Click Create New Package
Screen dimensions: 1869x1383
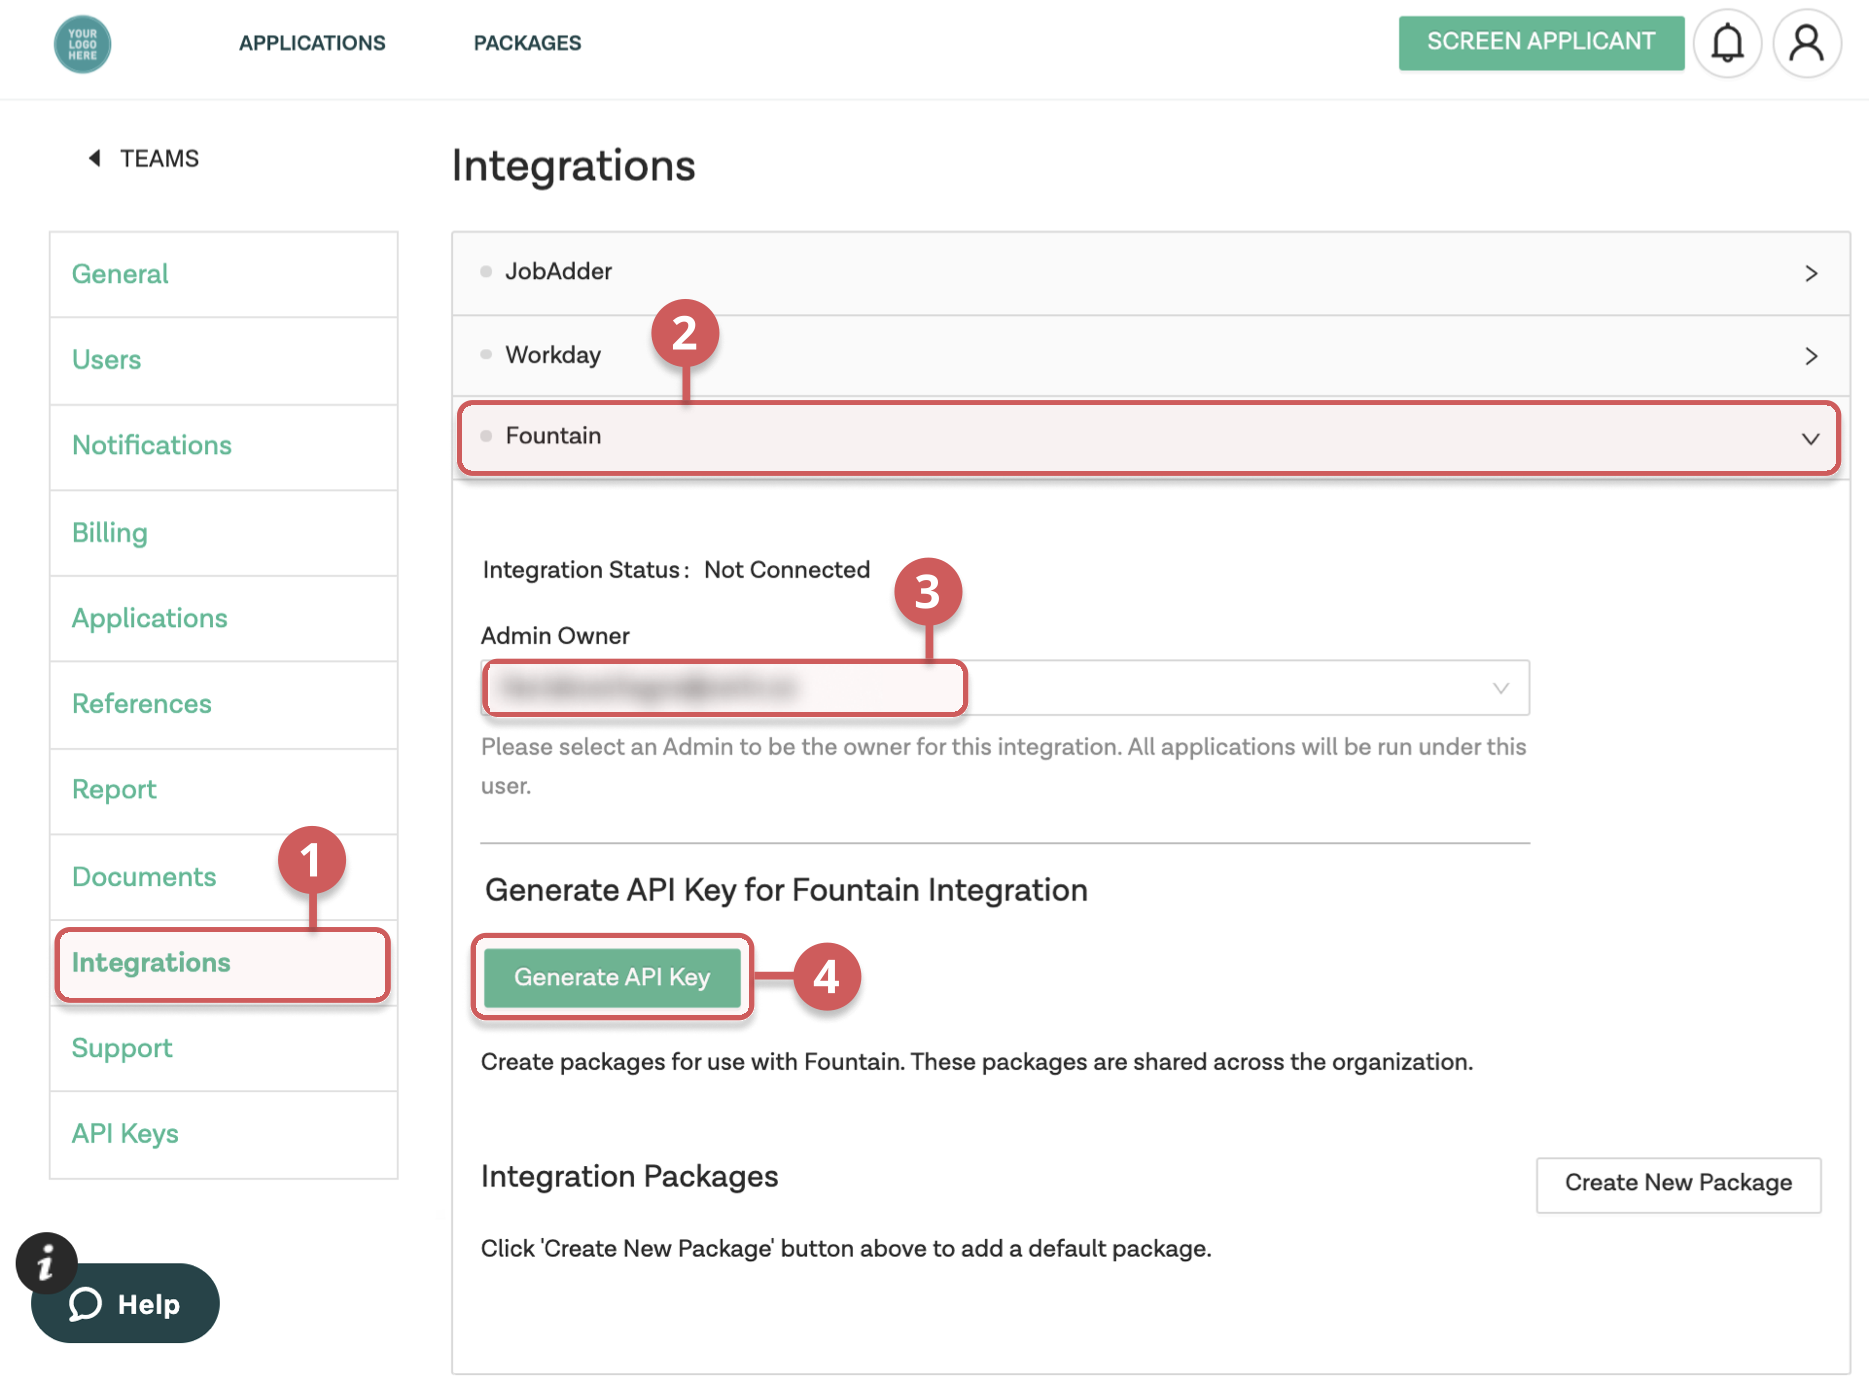pos(1677,1183)
